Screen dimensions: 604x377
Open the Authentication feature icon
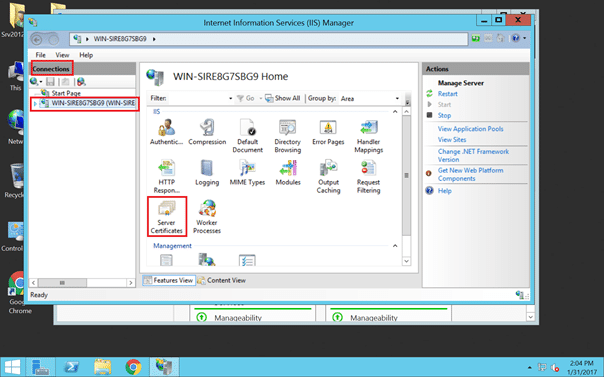coord(166,132)
